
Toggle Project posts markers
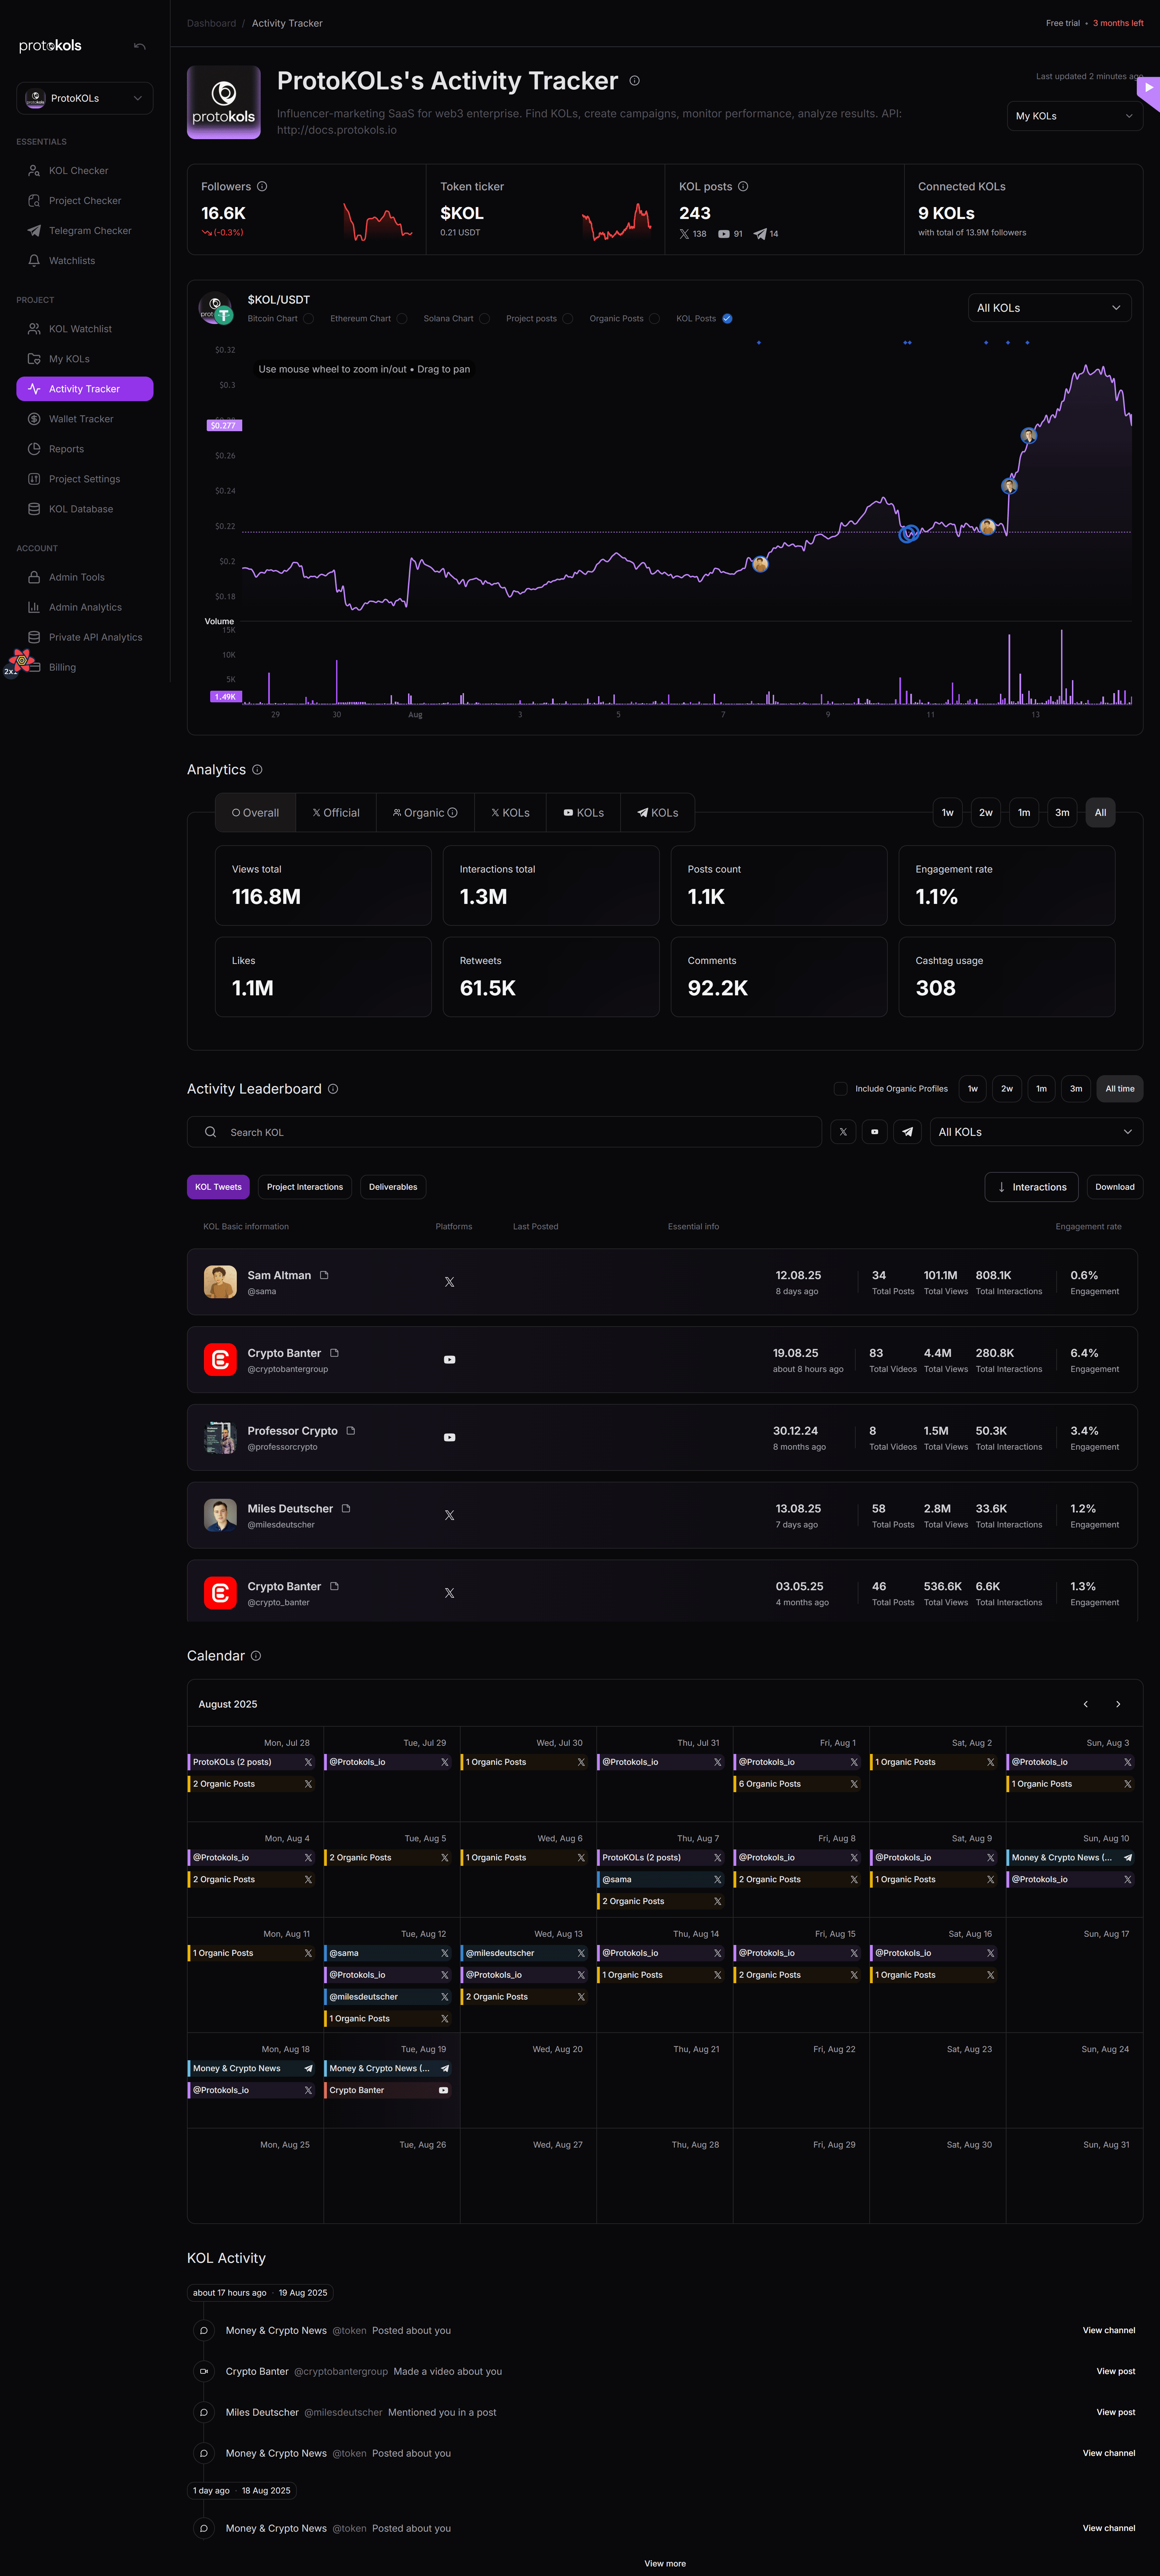(x=568, y=319)
